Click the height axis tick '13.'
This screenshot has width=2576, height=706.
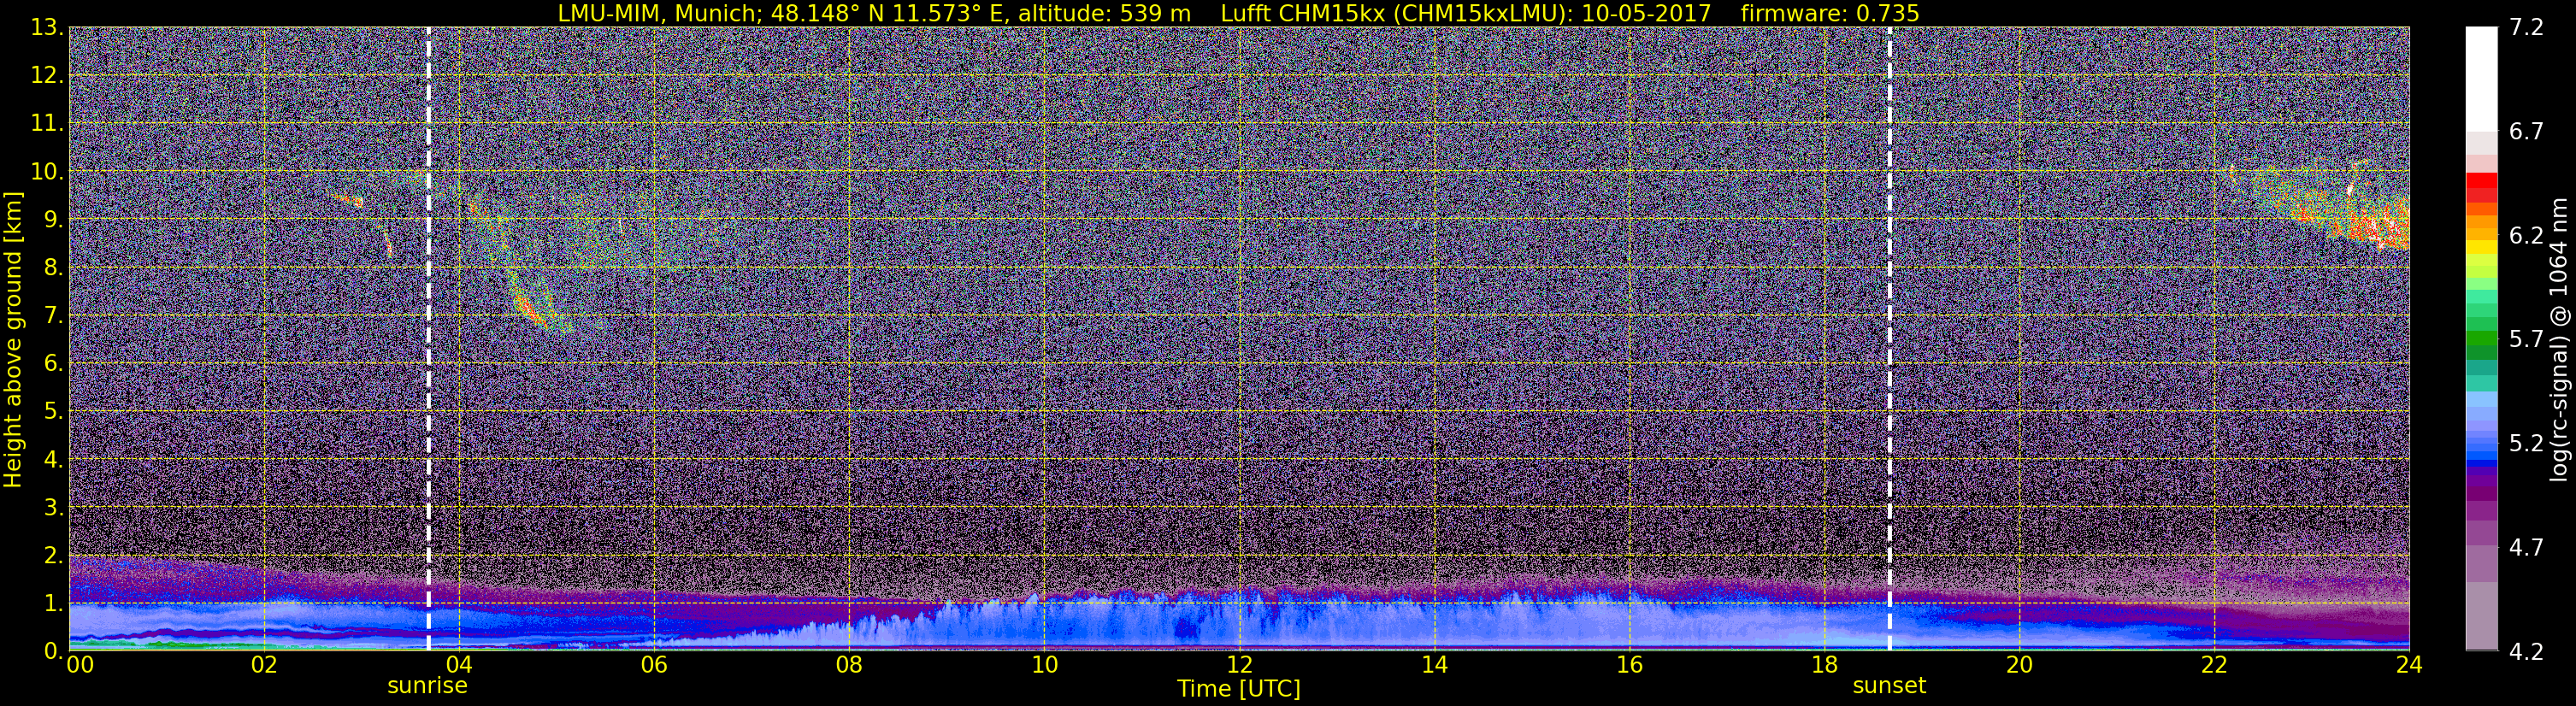47,28
